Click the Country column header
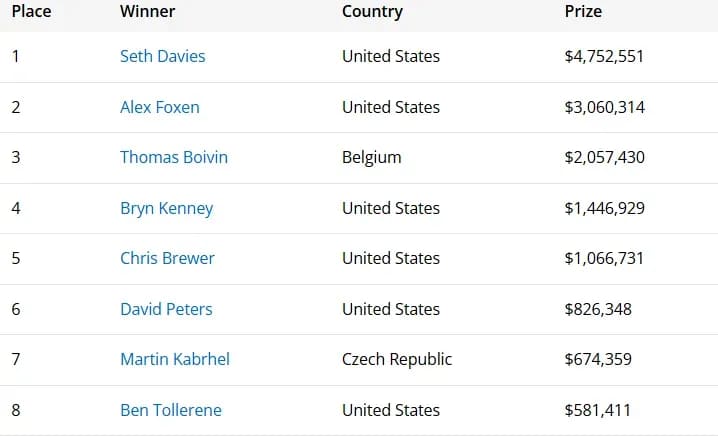 click(372, 12)
